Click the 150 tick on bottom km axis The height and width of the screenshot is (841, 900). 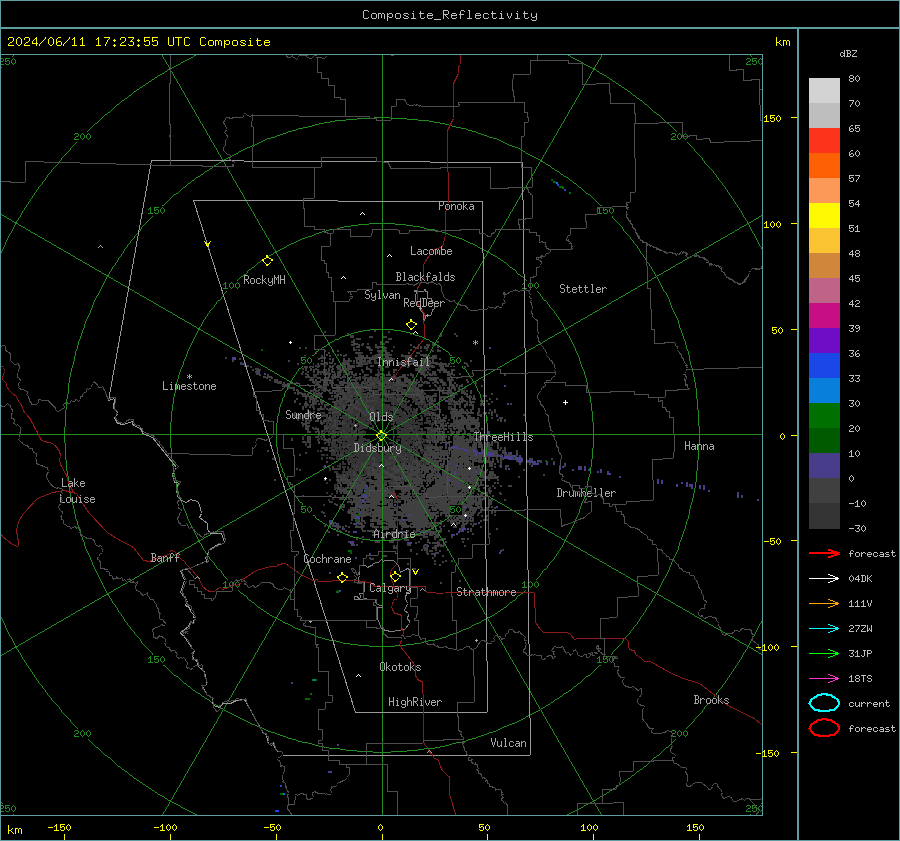pos(695,827)
